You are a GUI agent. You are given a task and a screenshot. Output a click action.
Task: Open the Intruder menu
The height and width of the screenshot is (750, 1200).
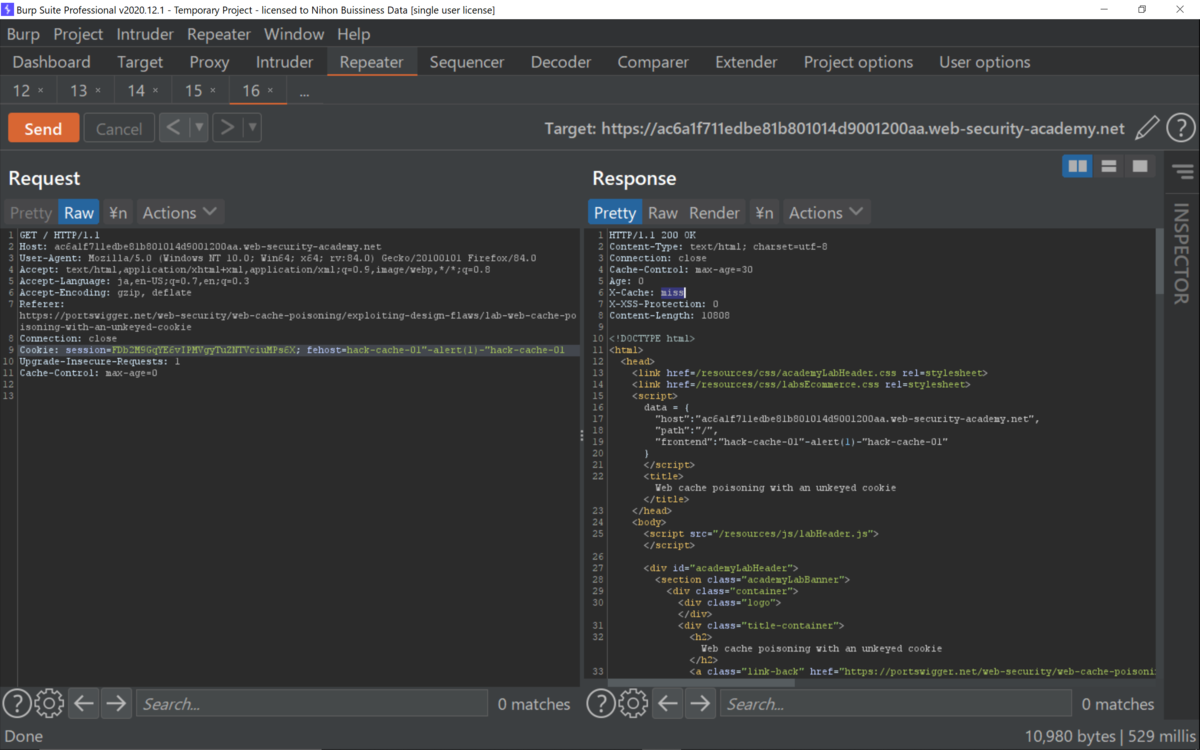[145, 34]
